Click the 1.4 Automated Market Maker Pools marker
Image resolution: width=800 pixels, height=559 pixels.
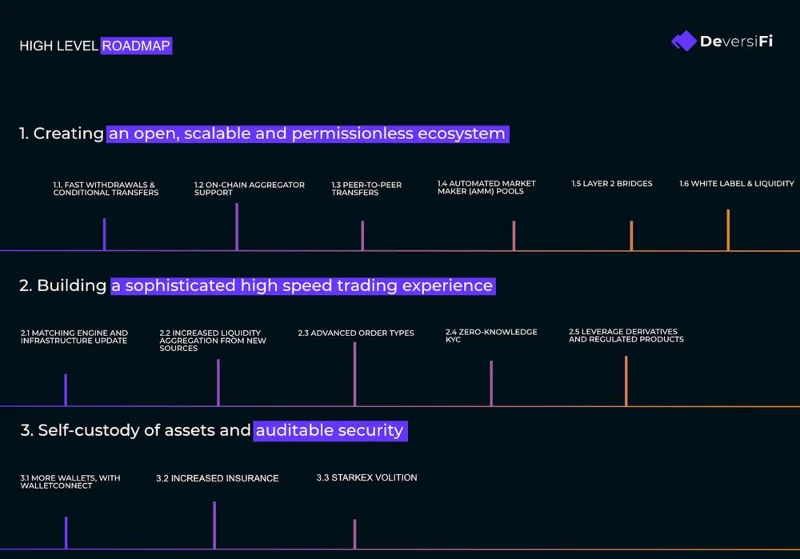[x=514, y=235]
